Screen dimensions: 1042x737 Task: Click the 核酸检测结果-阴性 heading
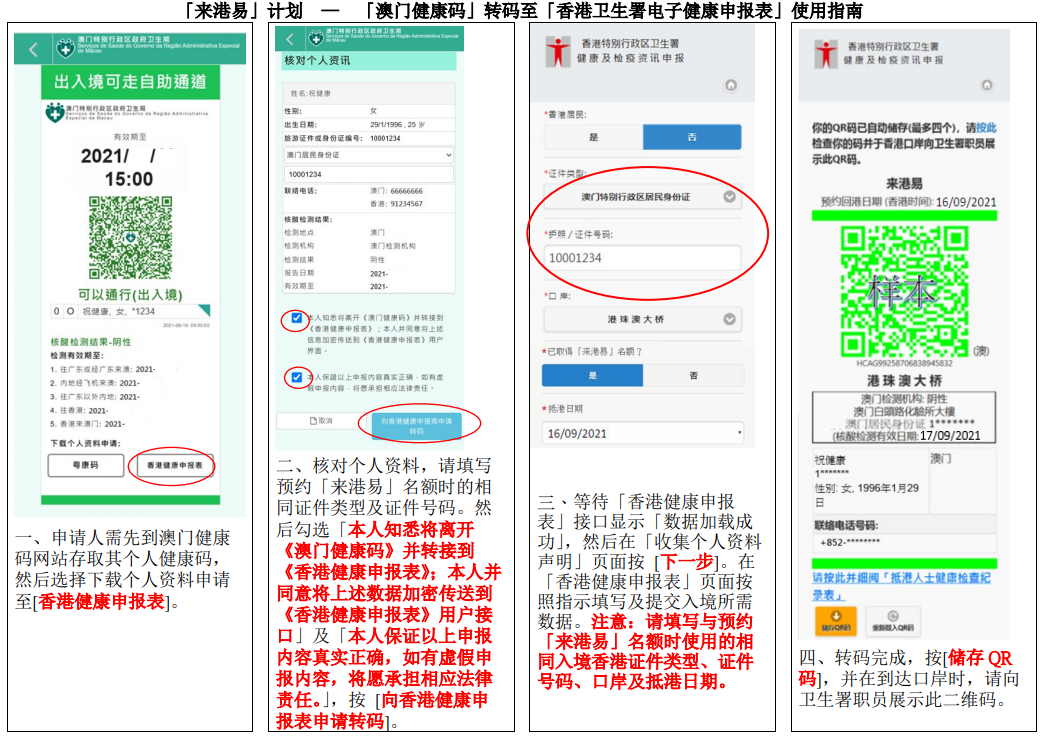pos(91,342)
